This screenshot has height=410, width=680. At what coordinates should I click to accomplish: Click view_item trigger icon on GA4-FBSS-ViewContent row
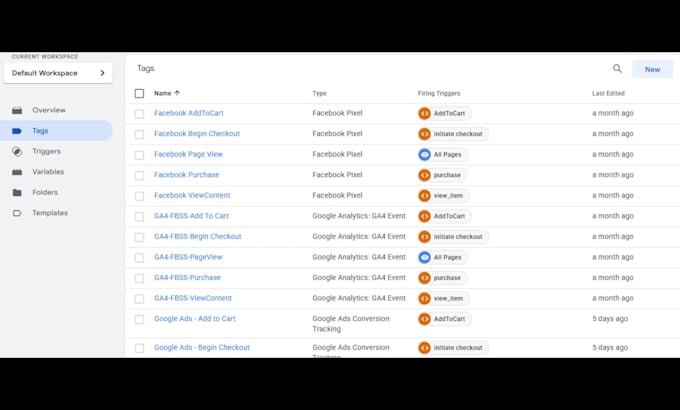pos(424,298)
